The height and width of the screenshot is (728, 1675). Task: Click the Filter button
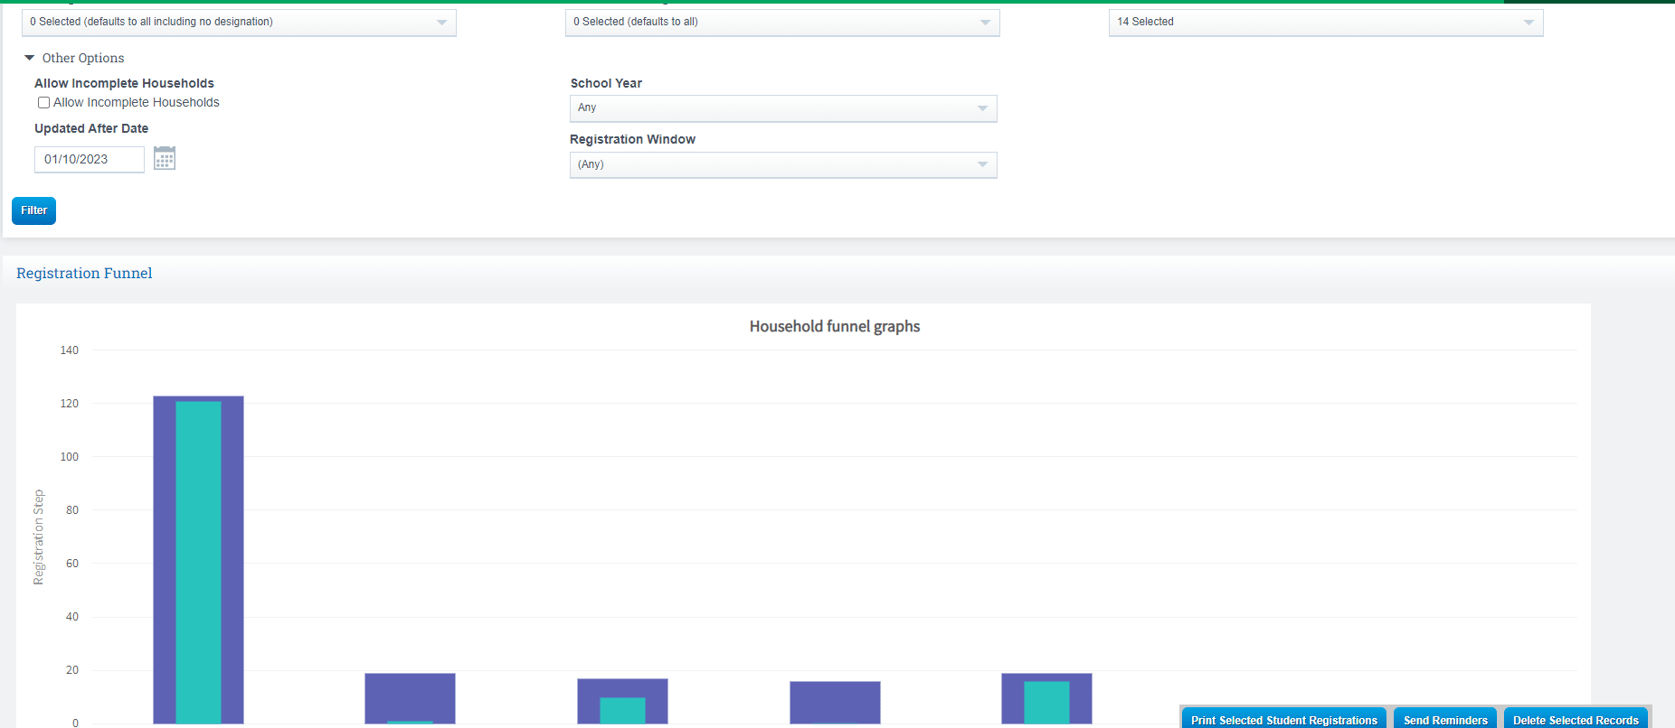34,211
